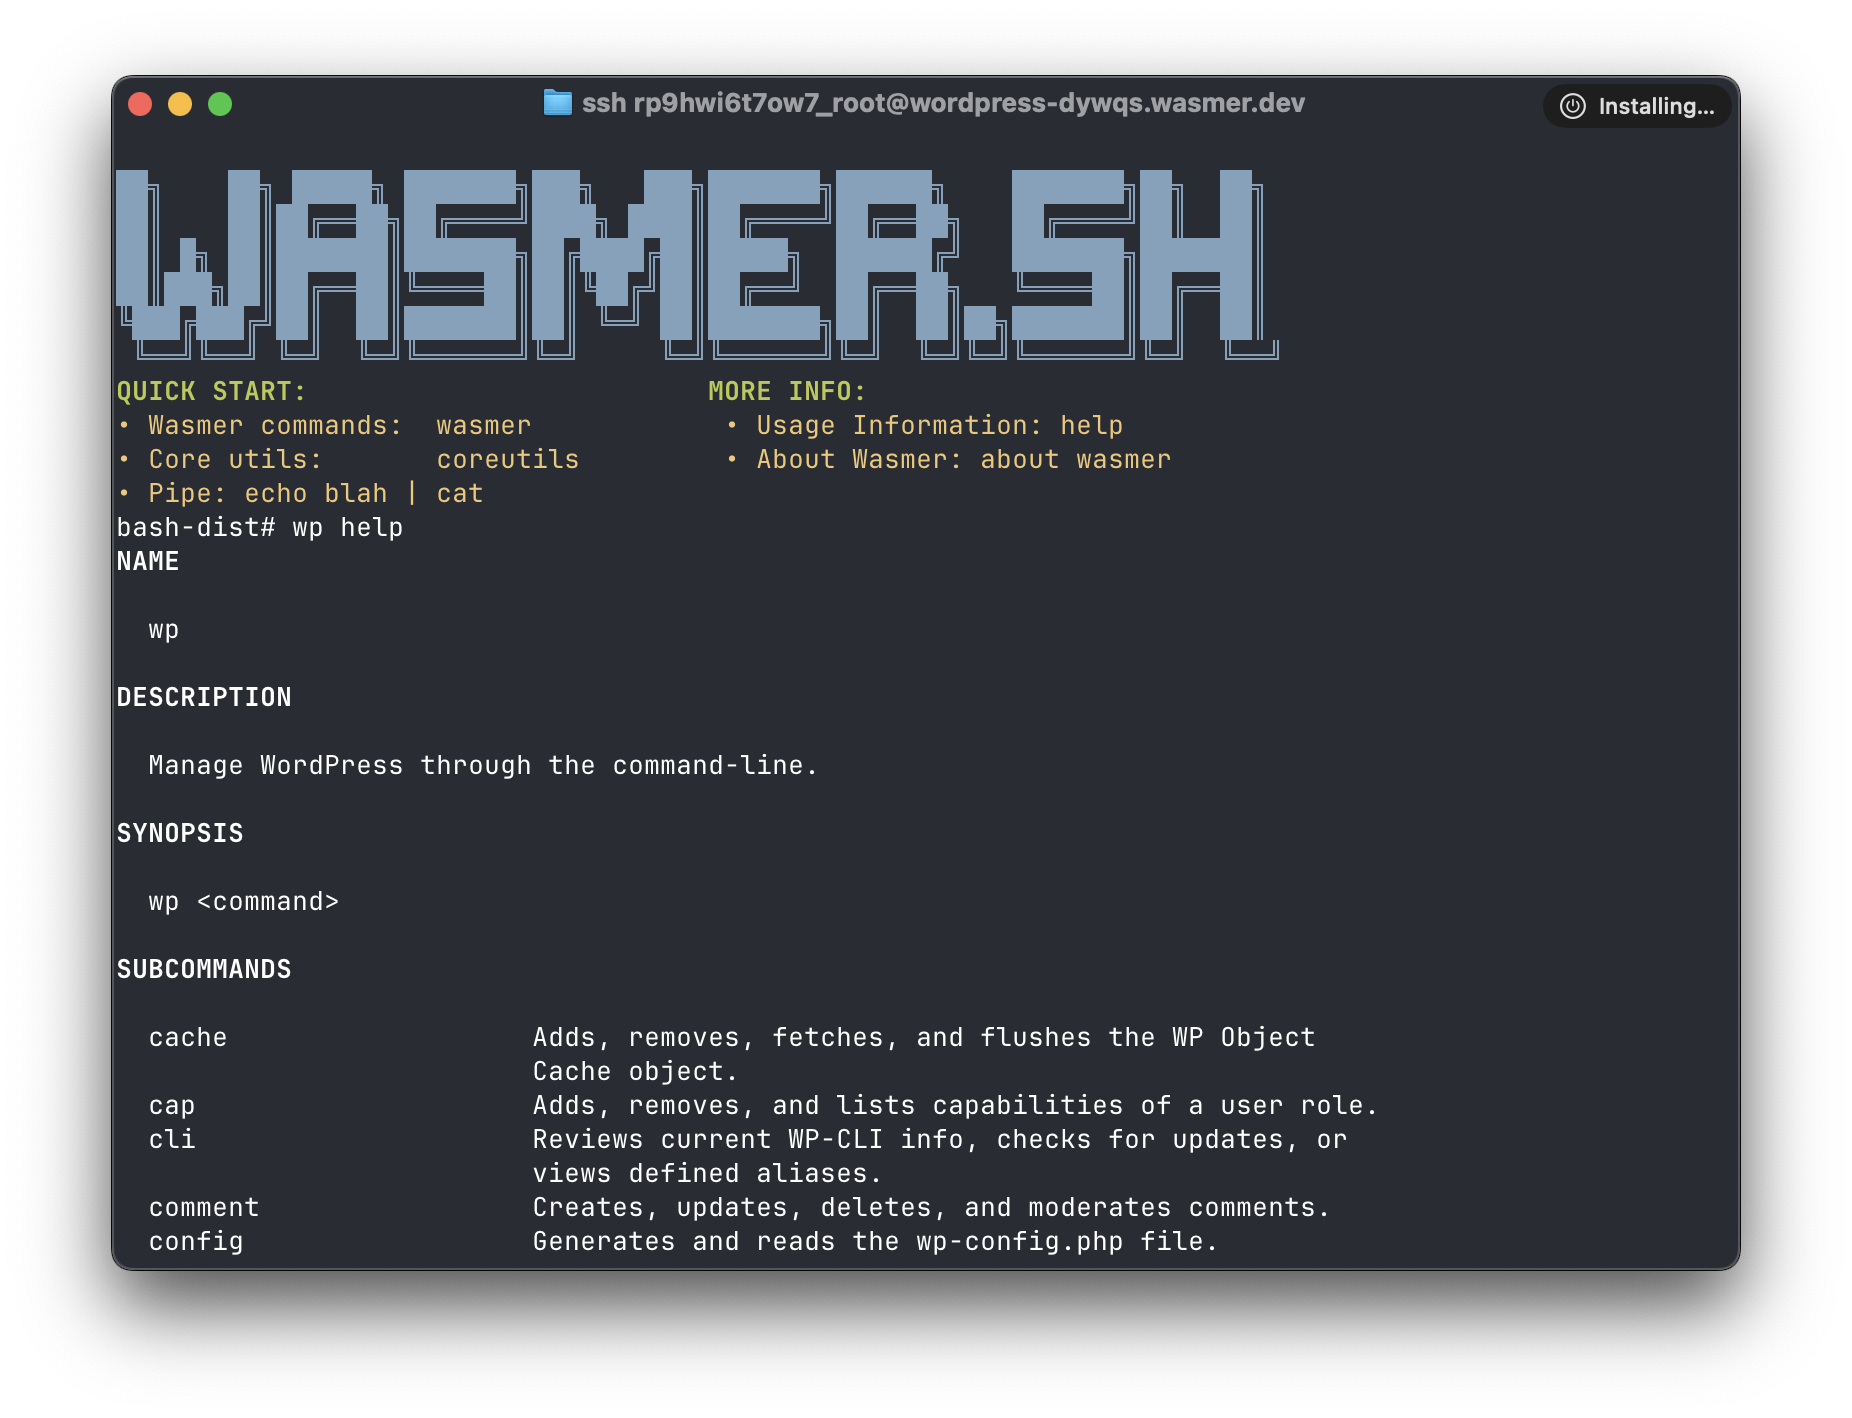This screenshot has width=1852, height=1418.
Task: Click the wasmer command shortcut
Action: 483,425
